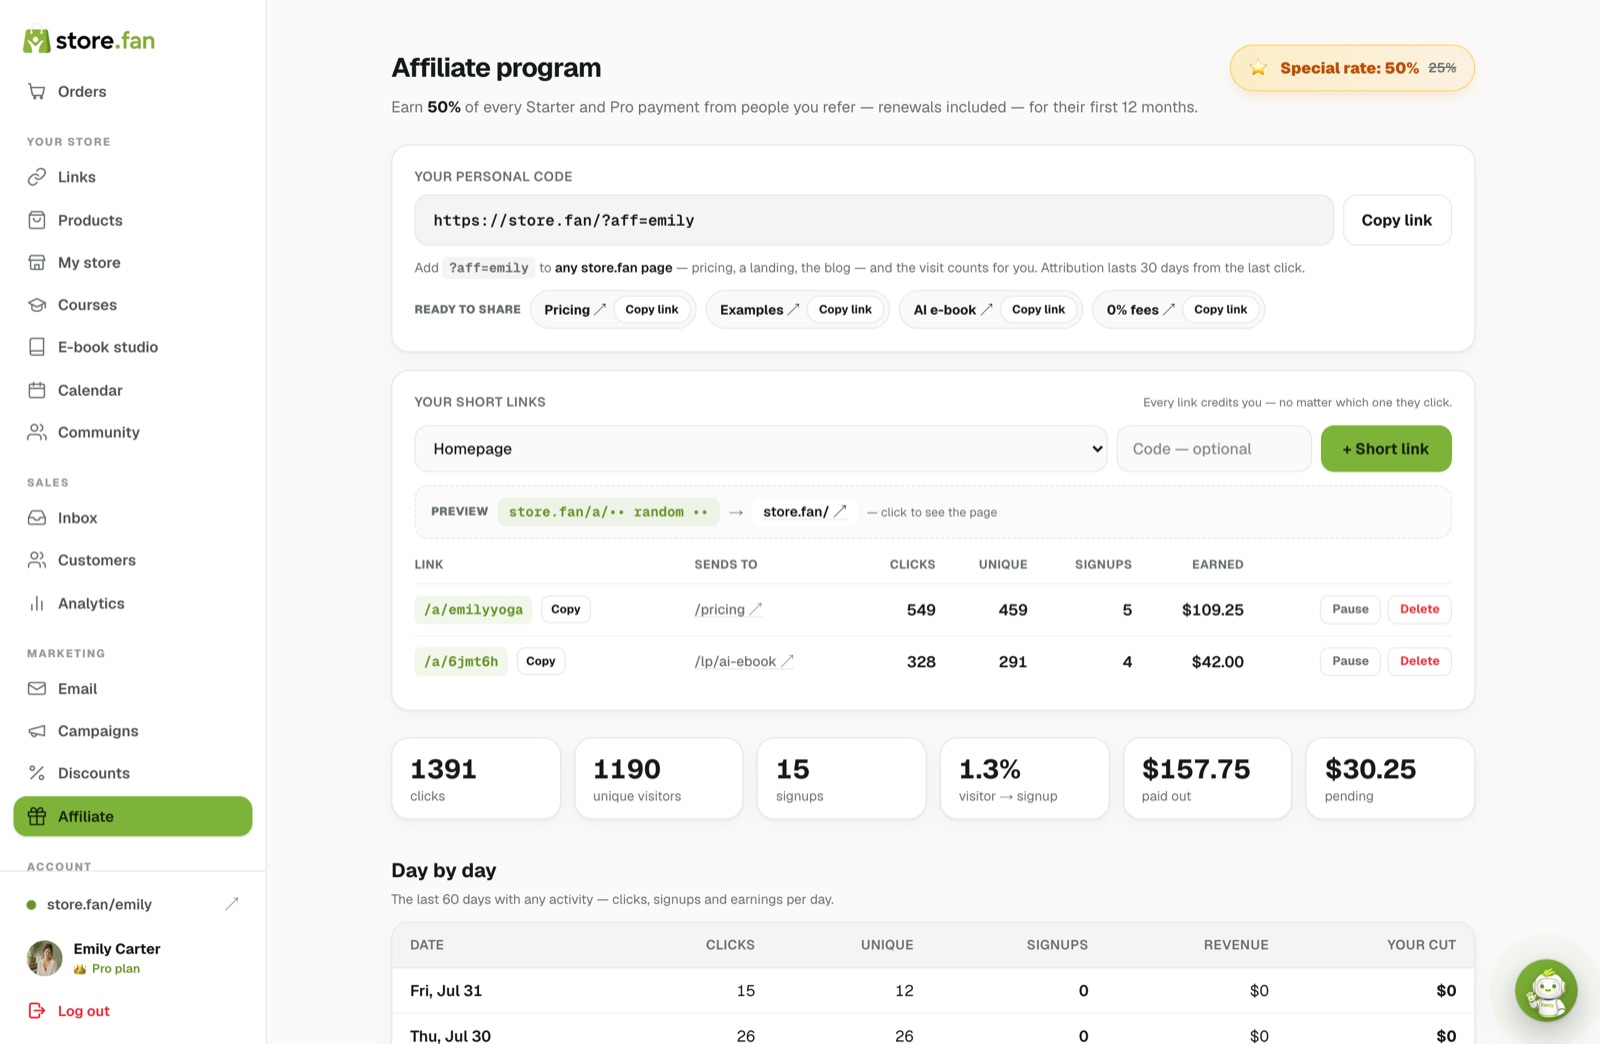Image resolution: width=1600 pixels, height=1044 pixels.
Task: Click the Log out icon
Action: click(37, 1011)
